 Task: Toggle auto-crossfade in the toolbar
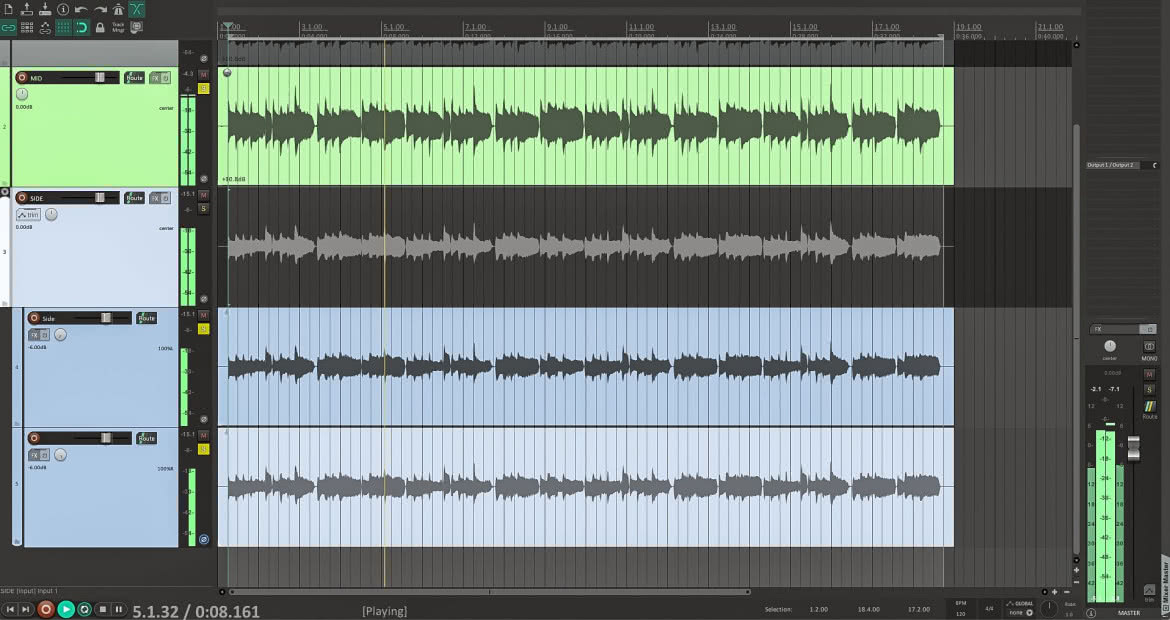[137, 9]
